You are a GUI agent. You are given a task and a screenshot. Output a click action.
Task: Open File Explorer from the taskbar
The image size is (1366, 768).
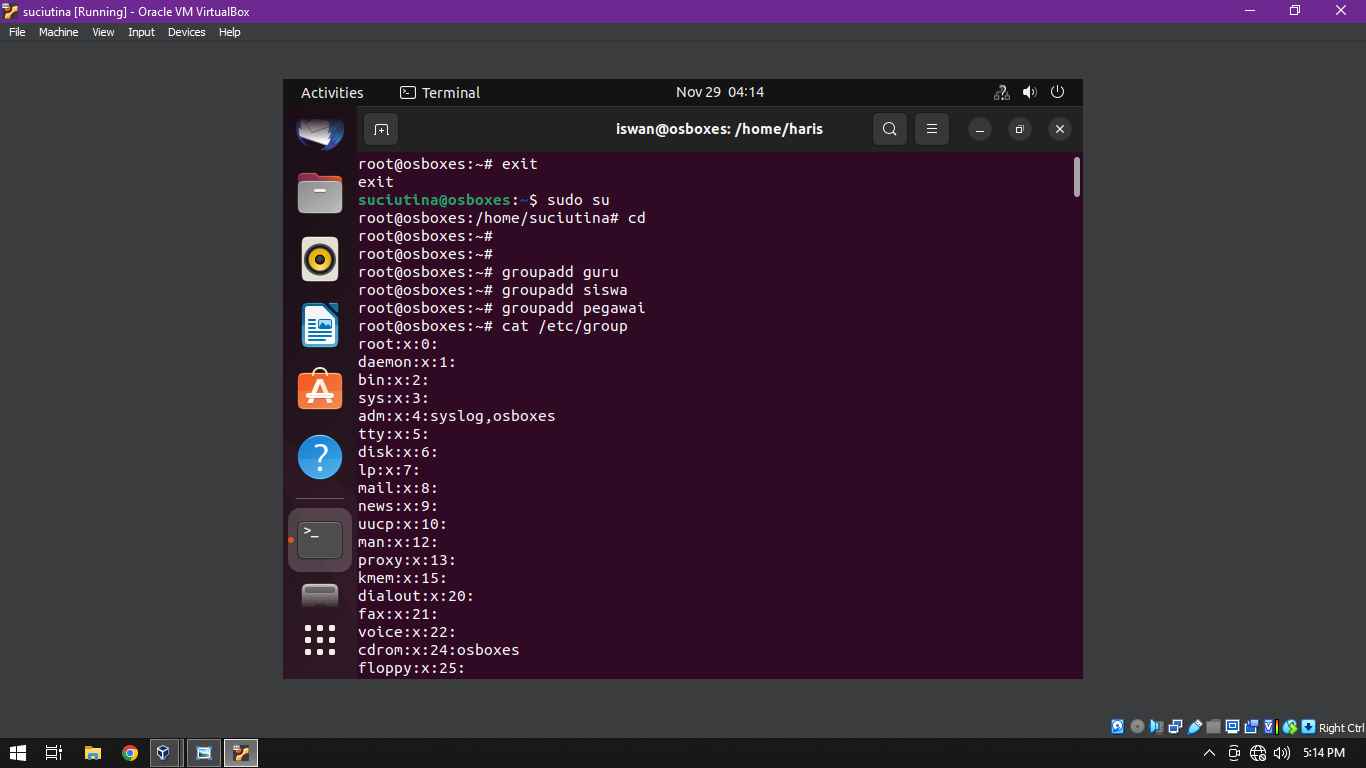point(92,753)
